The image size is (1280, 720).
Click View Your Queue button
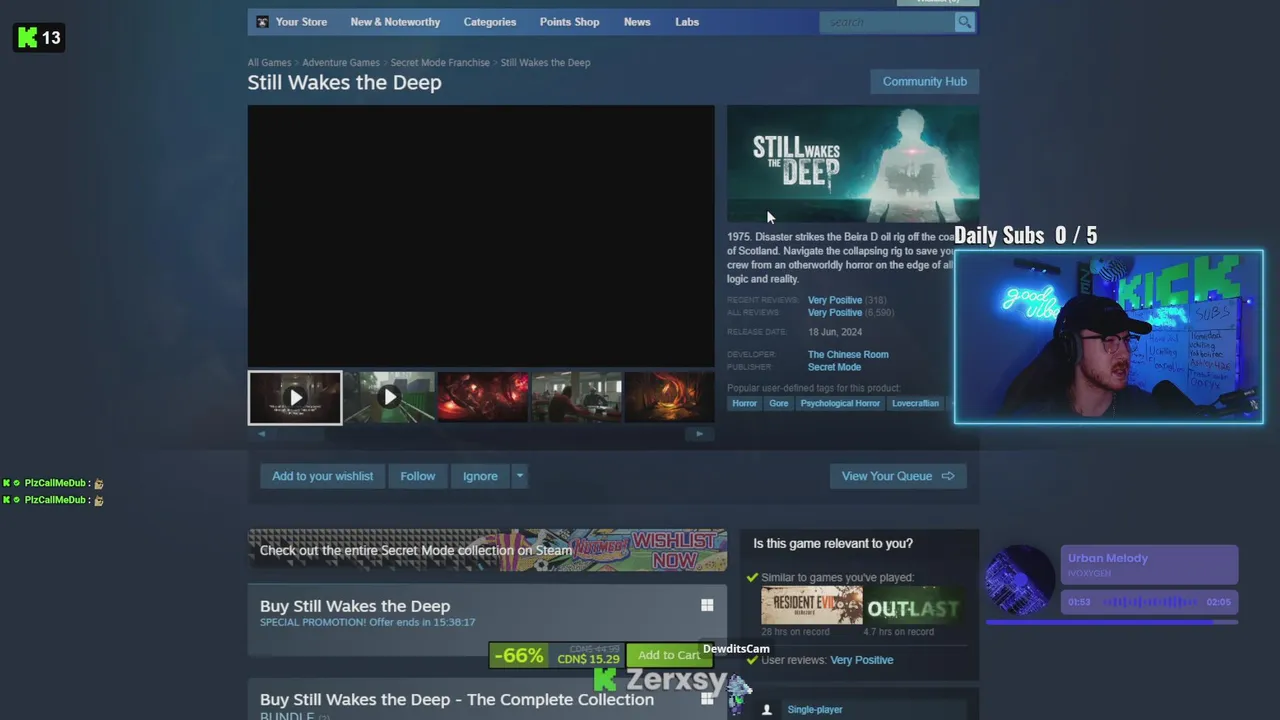(x=898, y=476)
